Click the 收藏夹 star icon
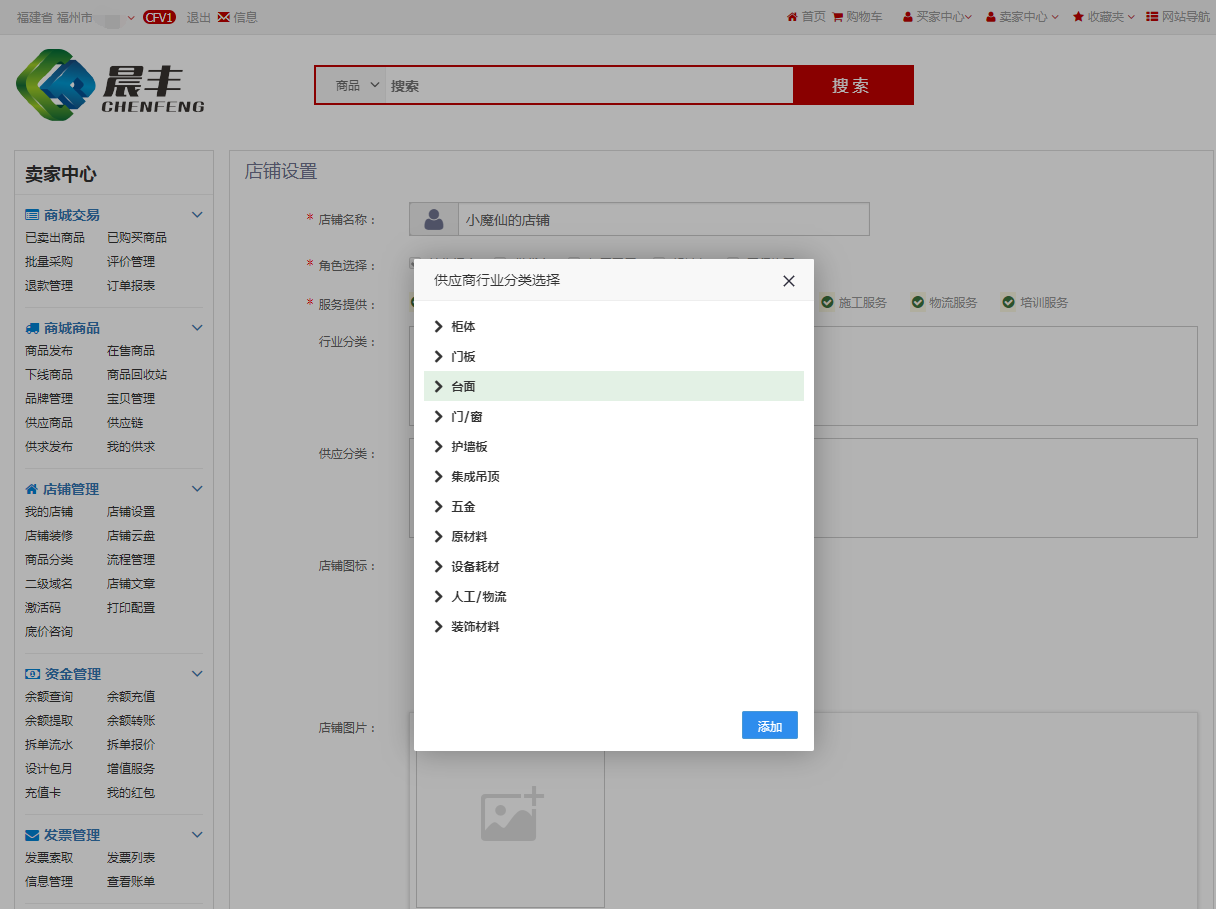This screenshot has height=909, width=1216. [1078, 17]
